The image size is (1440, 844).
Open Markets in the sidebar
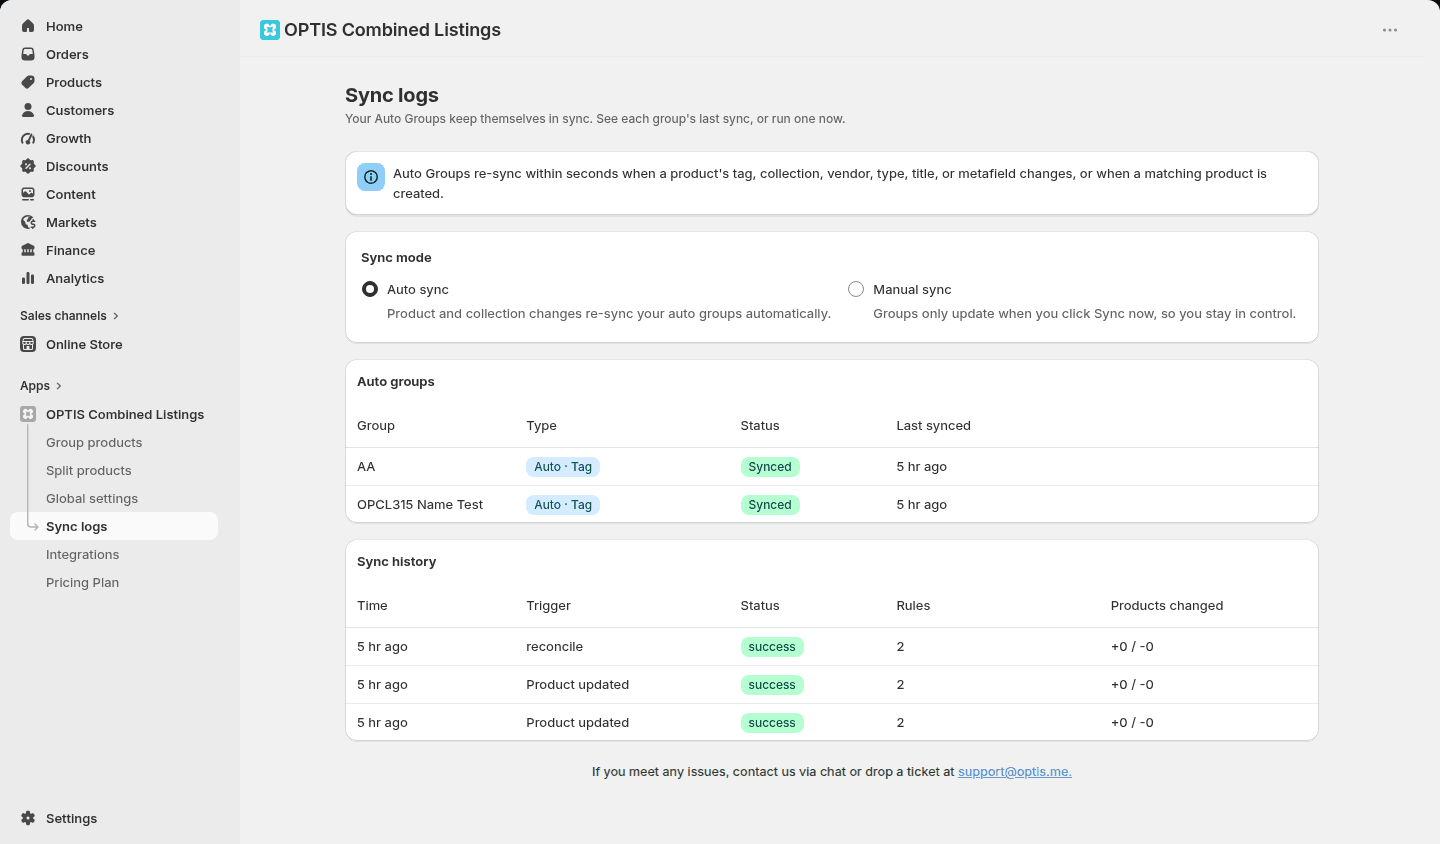(71, 222)
